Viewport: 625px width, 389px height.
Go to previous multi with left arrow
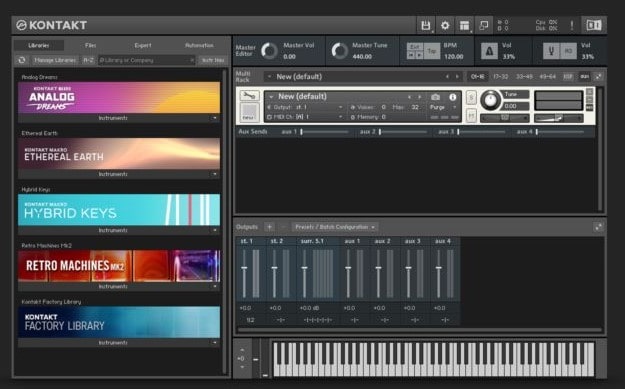tap(447, 77)
